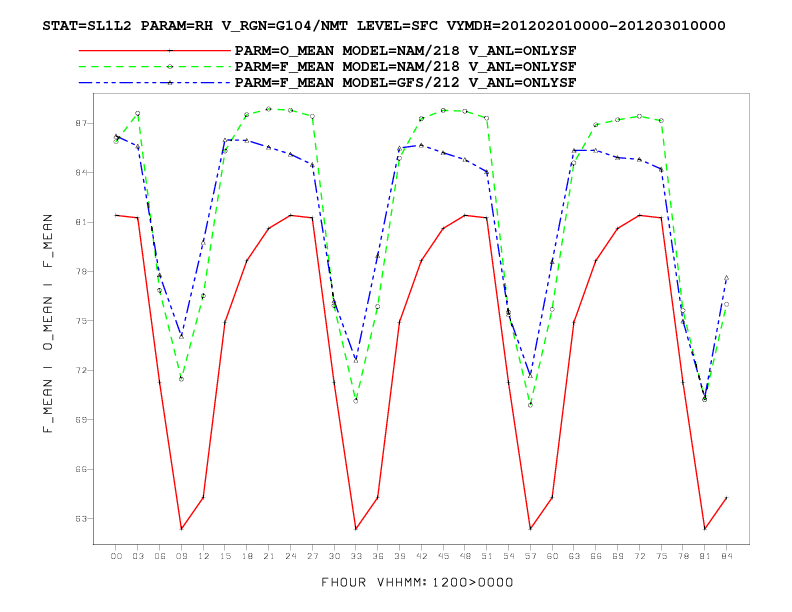Image resolution: width=792 pixels, height=612 pixels.
Task: Click x-axis tick label 21
Action: (269, 556)
